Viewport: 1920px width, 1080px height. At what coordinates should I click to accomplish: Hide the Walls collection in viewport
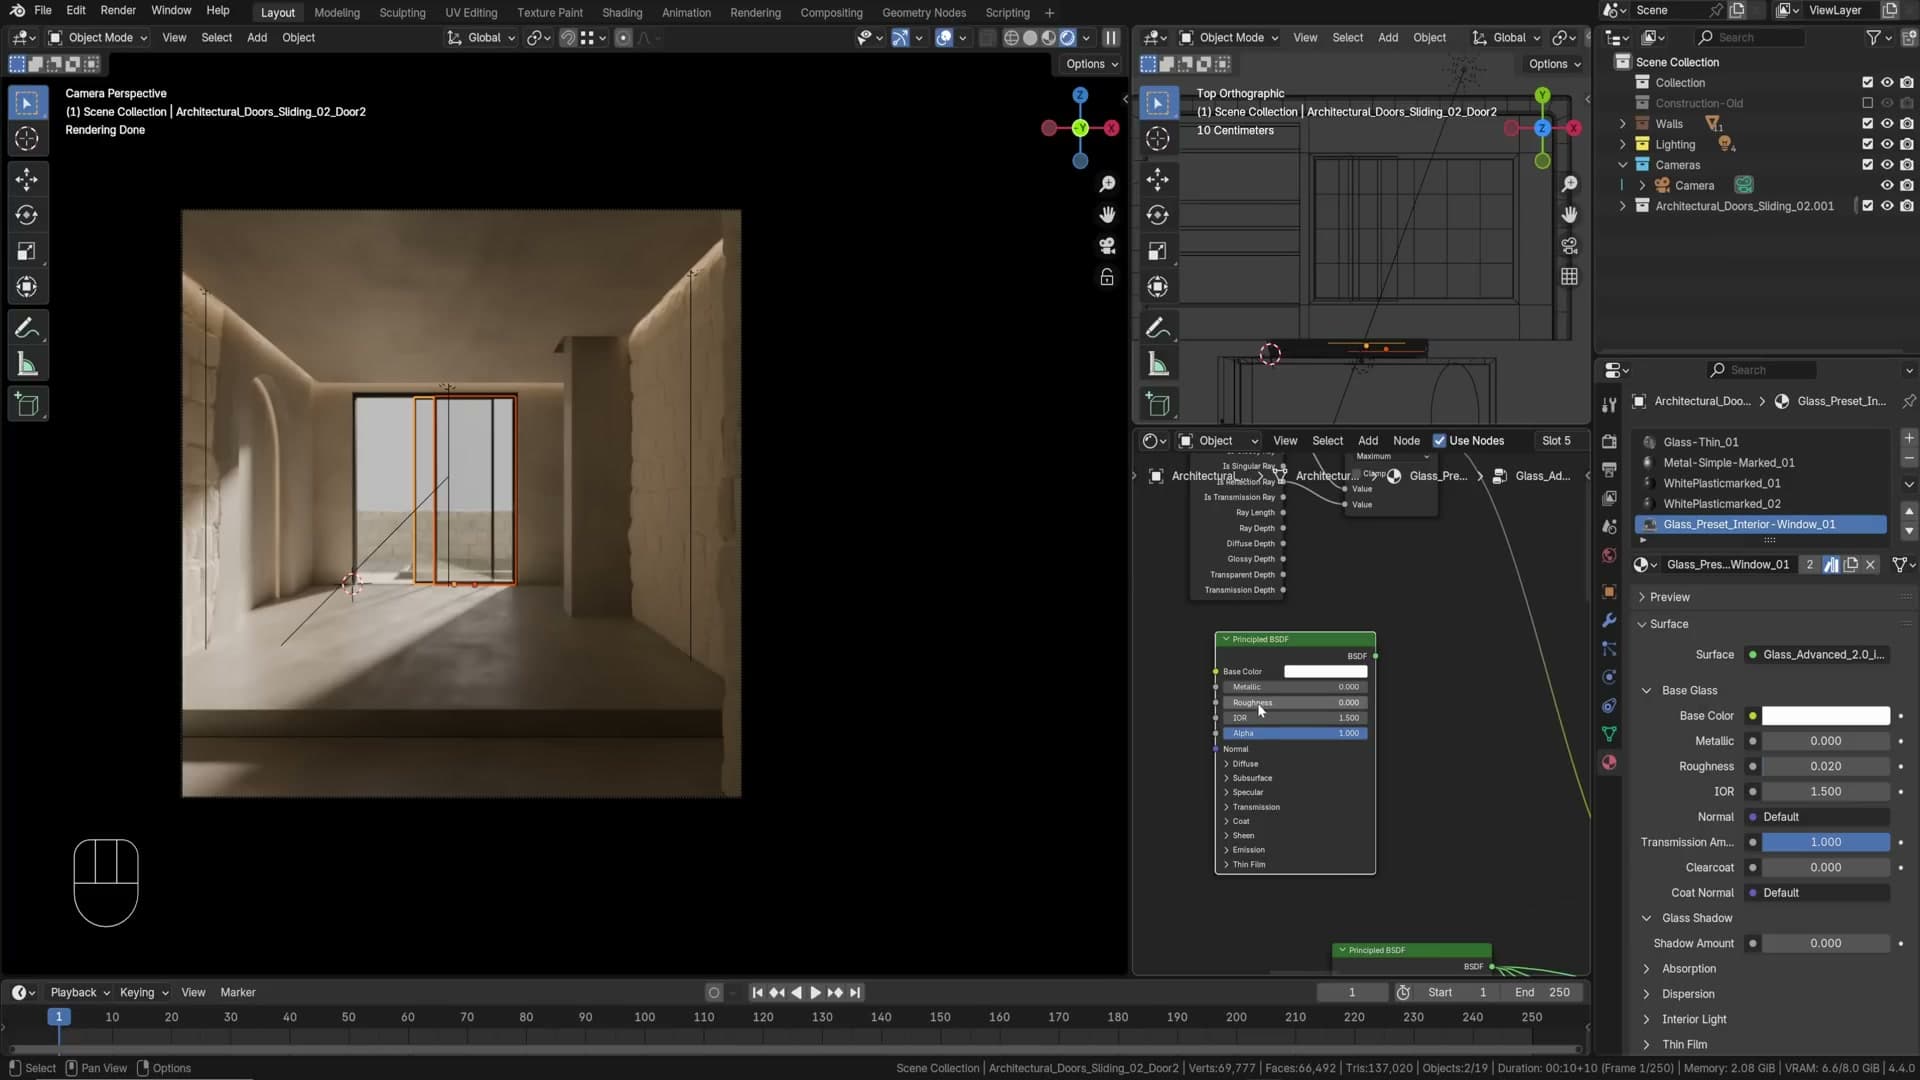pos(1887,123)
